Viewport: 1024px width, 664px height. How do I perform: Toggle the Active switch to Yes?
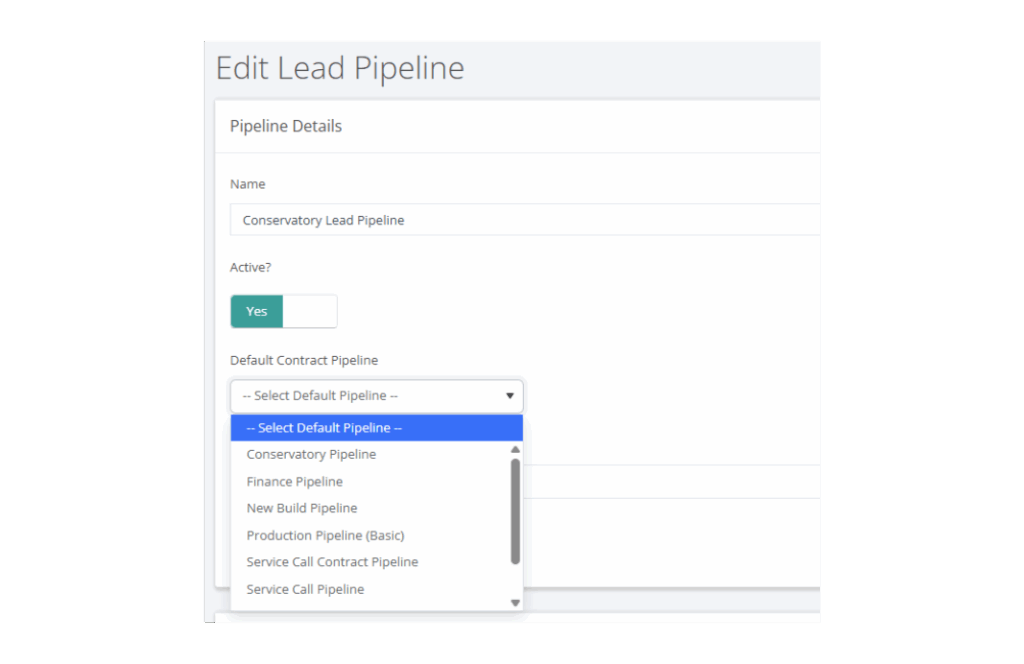click(257, 311)
